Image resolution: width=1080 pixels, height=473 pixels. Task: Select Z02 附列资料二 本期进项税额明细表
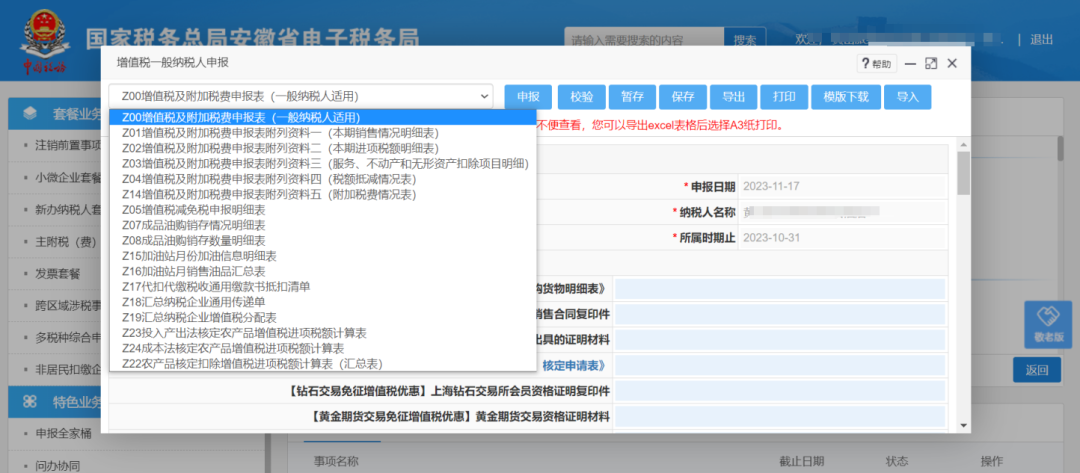point(322,148)
